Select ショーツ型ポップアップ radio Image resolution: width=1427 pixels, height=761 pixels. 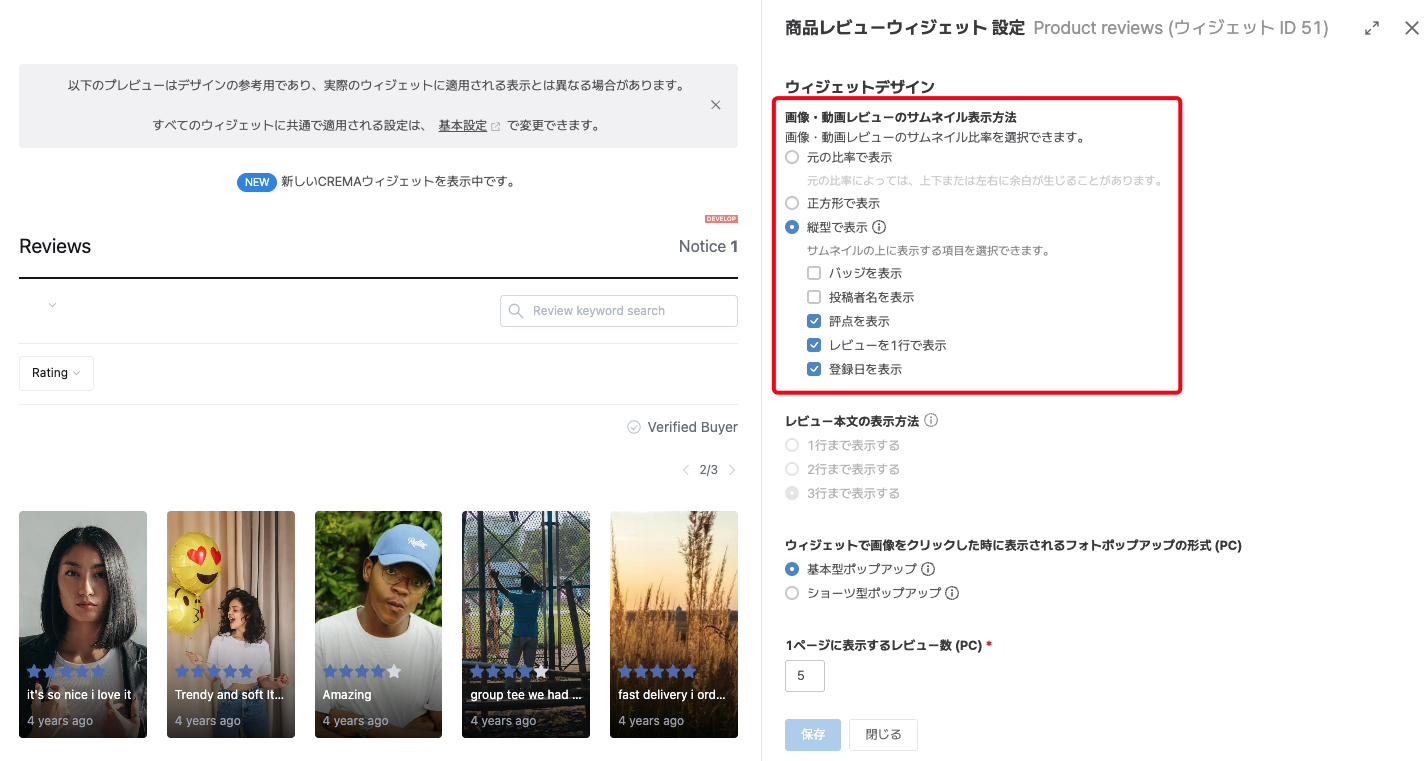792,593
